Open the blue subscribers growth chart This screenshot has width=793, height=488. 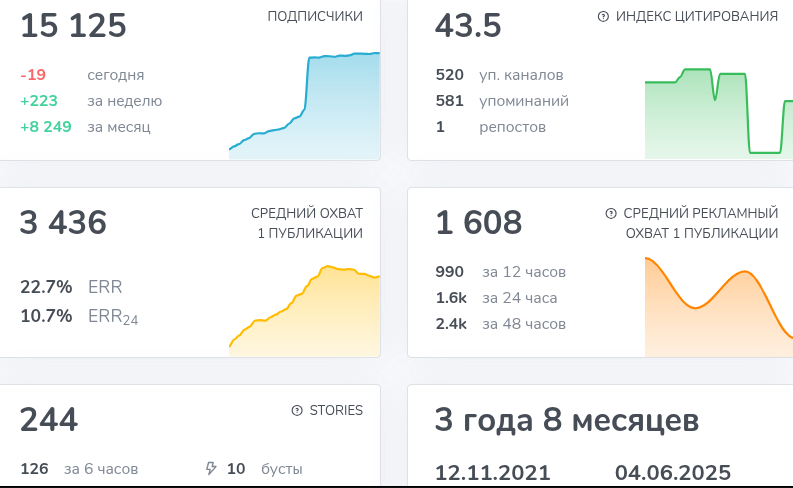point(304,106)
